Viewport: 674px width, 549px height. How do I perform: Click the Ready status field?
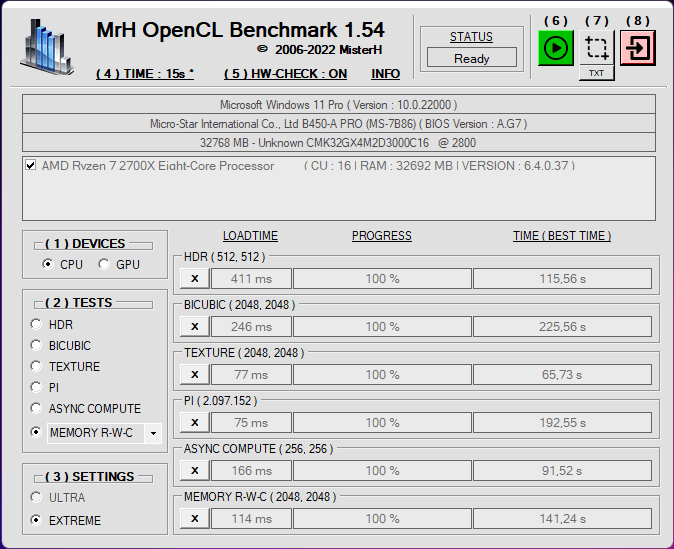click(x=472, y=58)
